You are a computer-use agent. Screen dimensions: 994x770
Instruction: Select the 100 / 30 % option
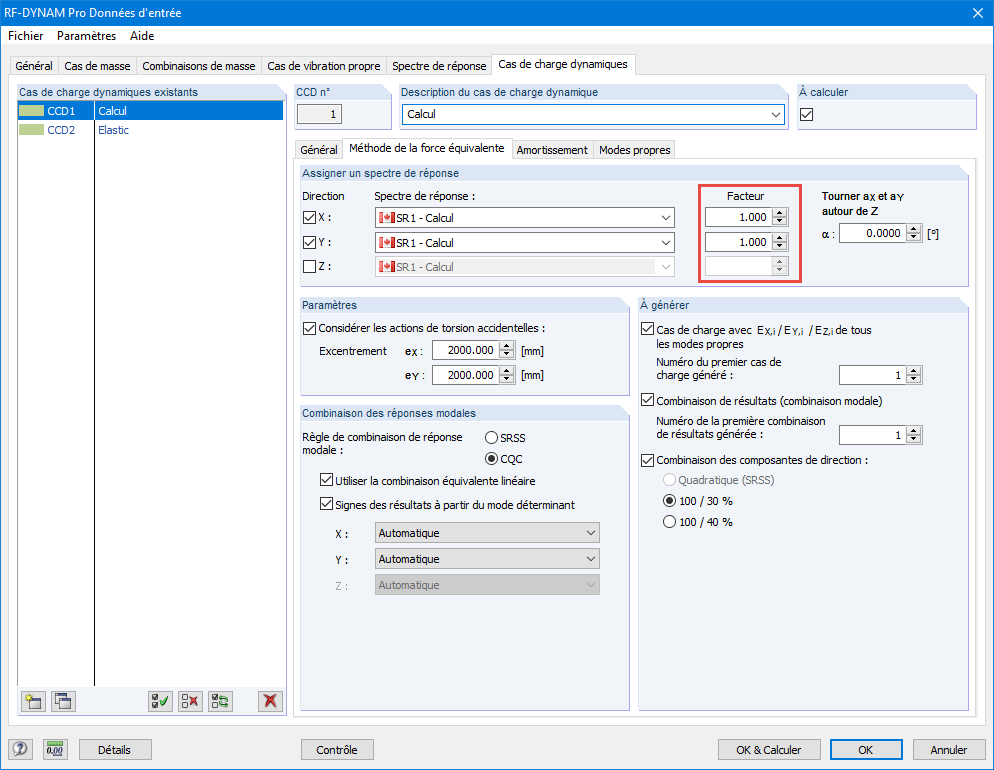point(669,501)
